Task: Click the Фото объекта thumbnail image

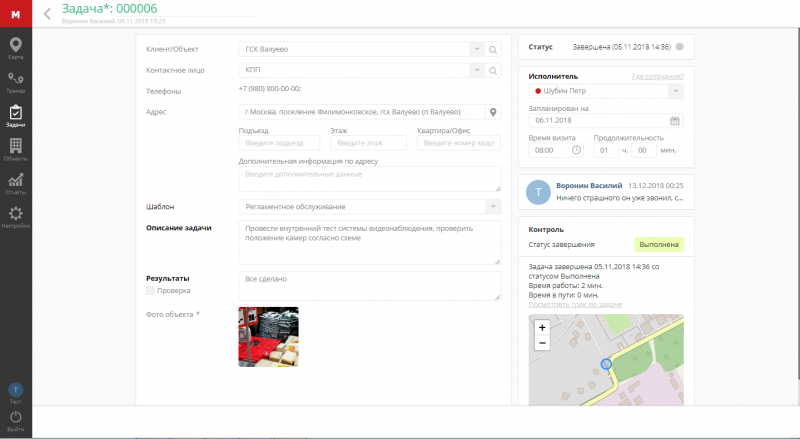Action: point(268,336)
